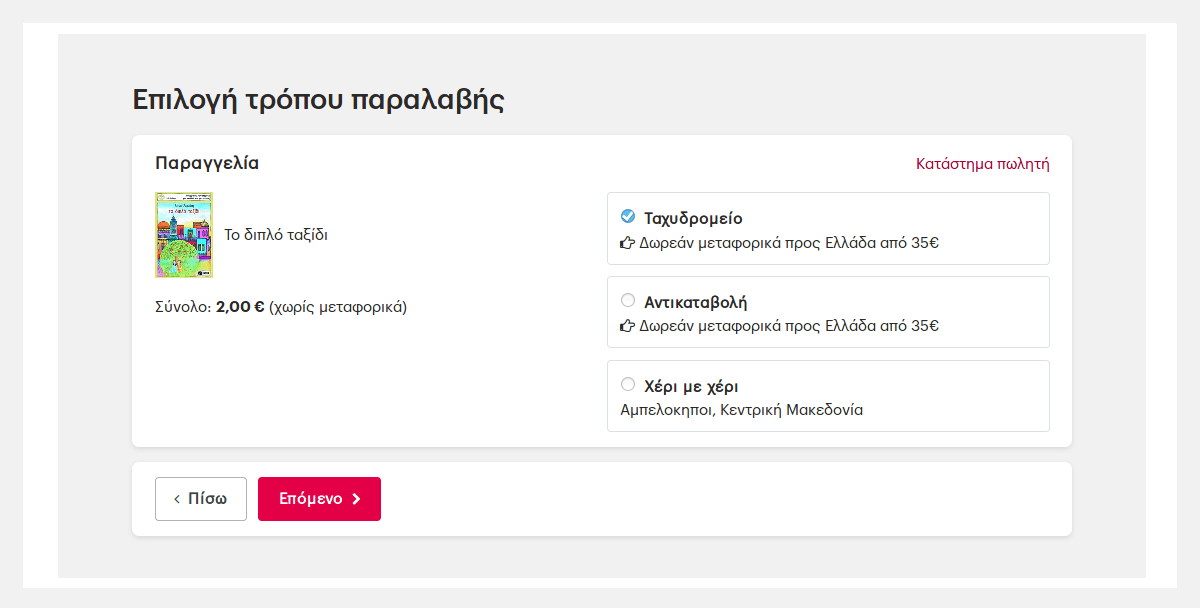Select the Ταχυδρομείο delivery radio button

point(628,216)
